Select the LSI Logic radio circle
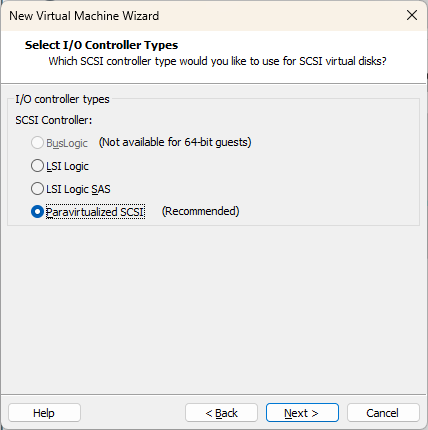428x430 pixels. pos(37,166)
